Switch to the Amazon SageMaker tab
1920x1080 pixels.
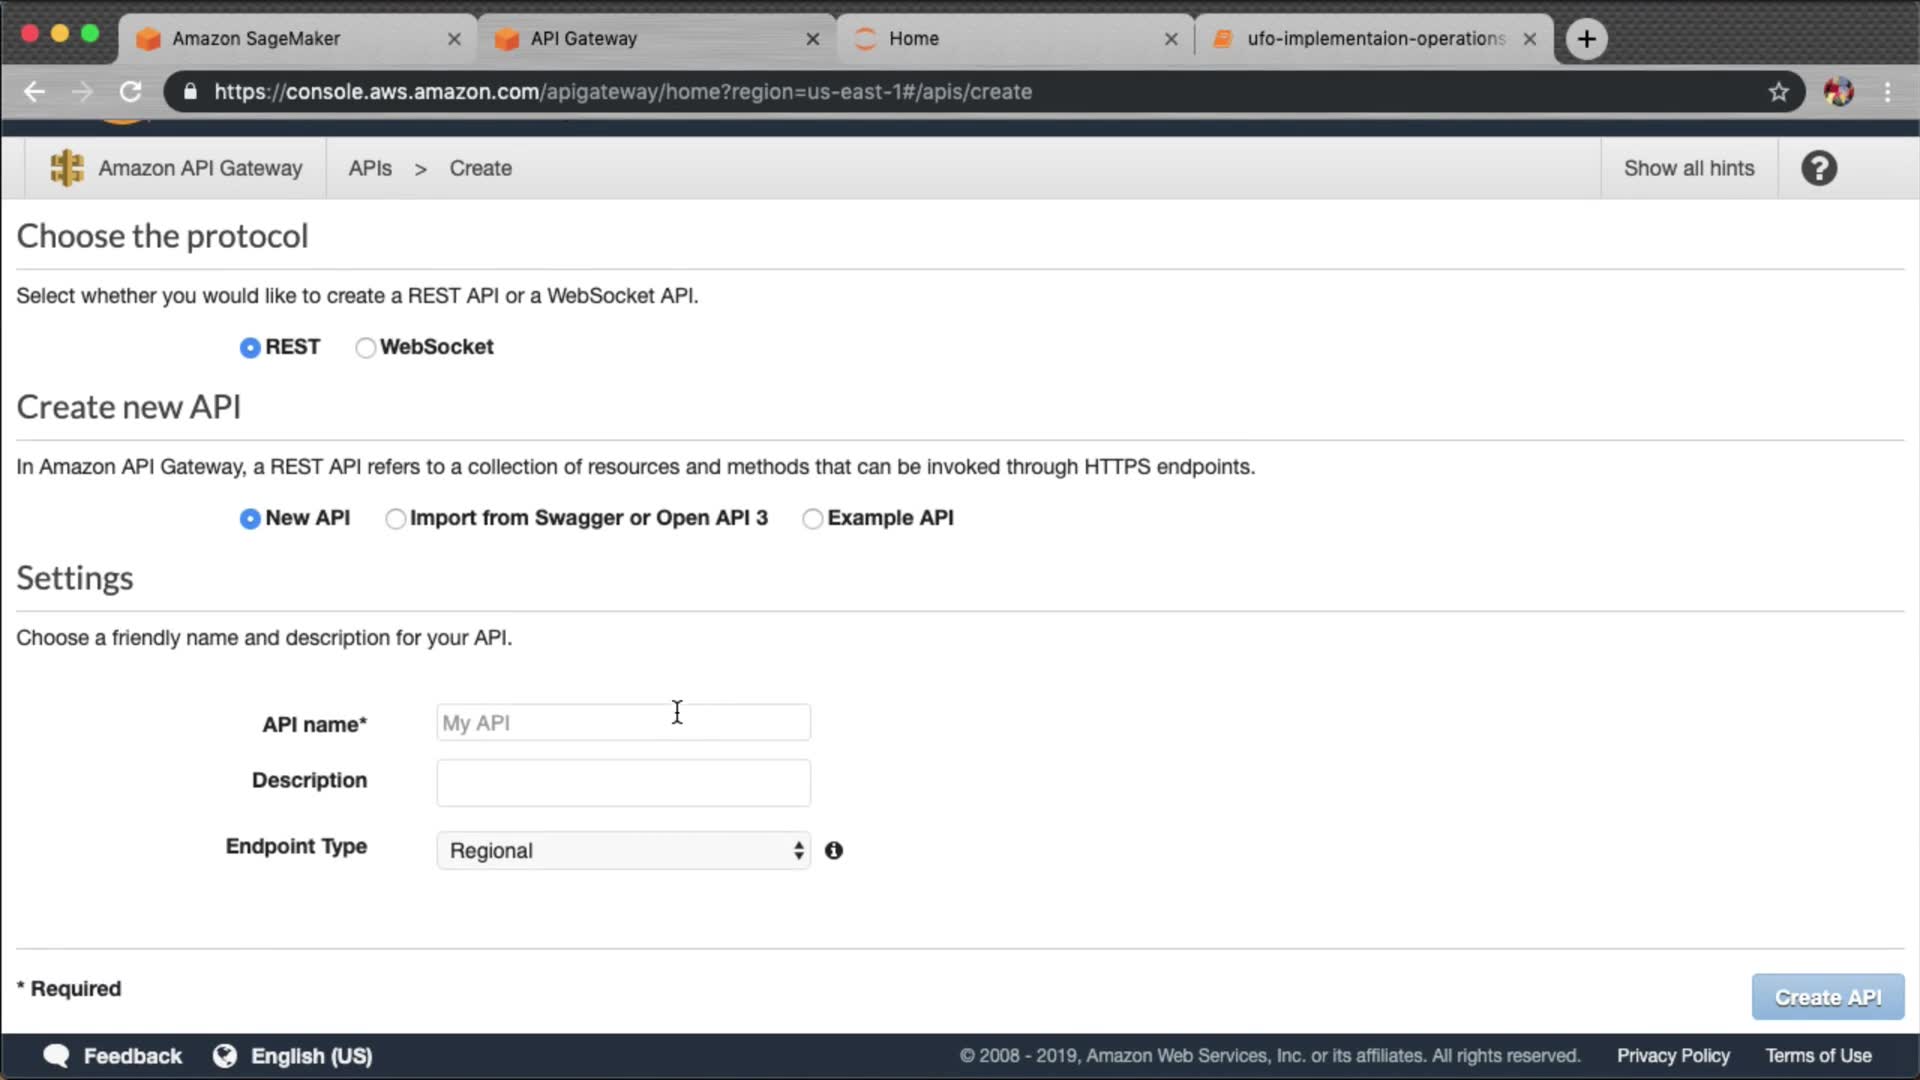click(x=256, y=39)
